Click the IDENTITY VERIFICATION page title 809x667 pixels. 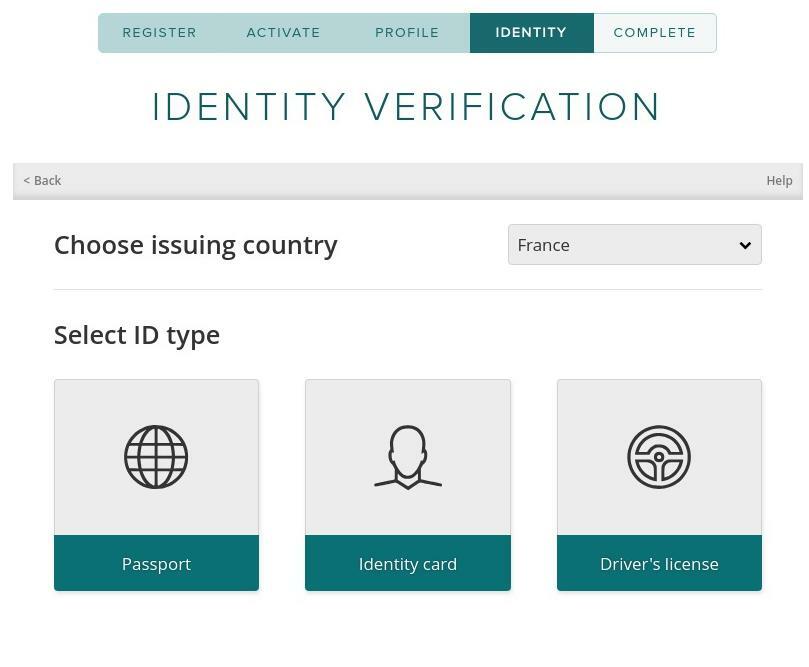(x=406, y=106)
